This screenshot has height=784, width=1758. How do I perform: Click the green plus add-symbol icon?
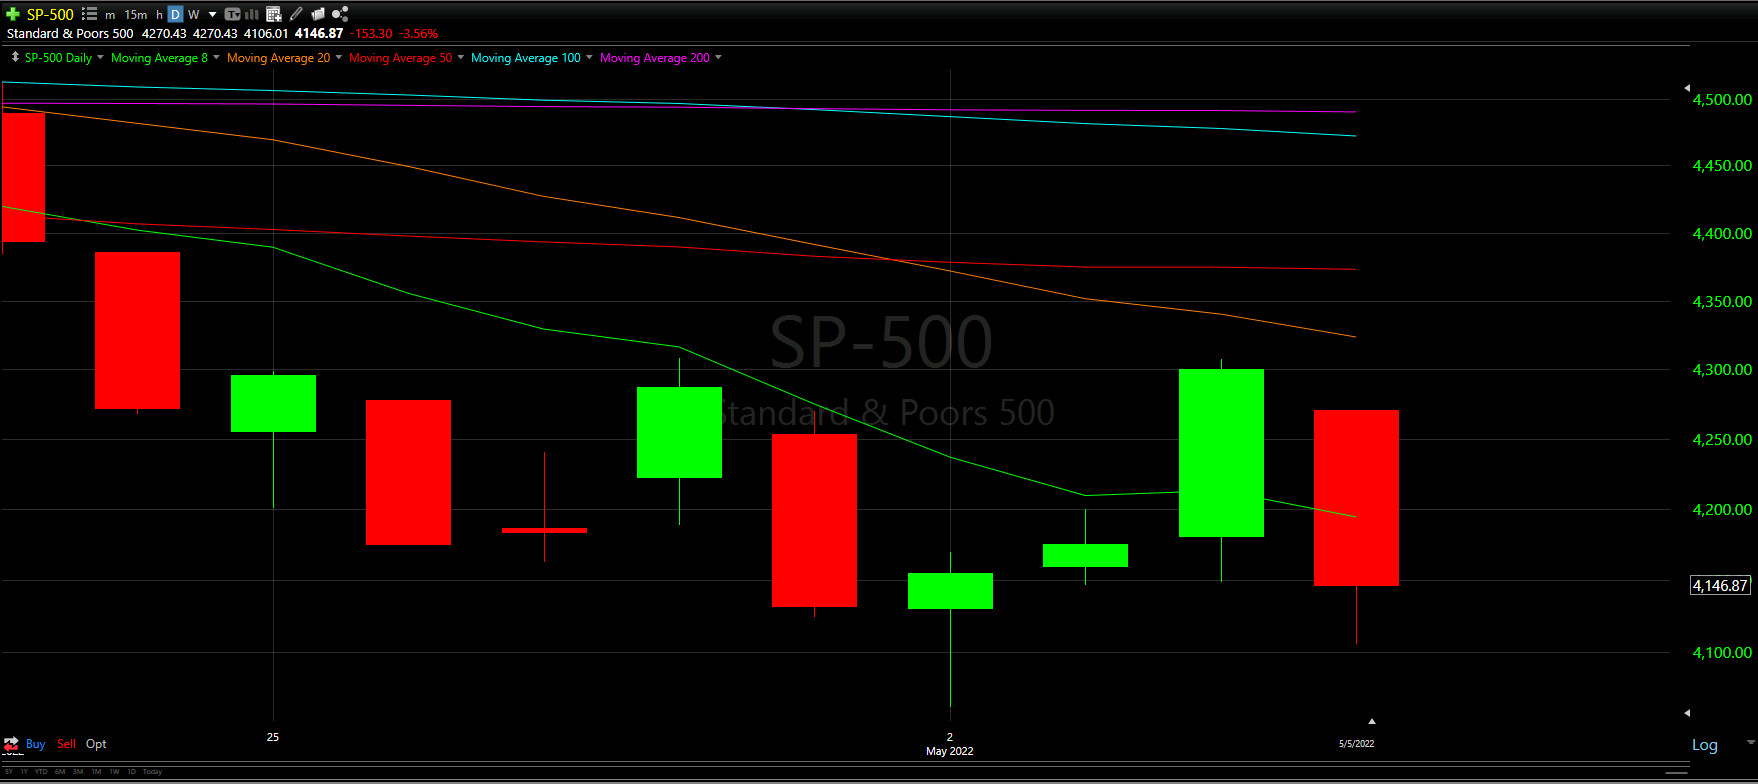(x=13, y=14)
